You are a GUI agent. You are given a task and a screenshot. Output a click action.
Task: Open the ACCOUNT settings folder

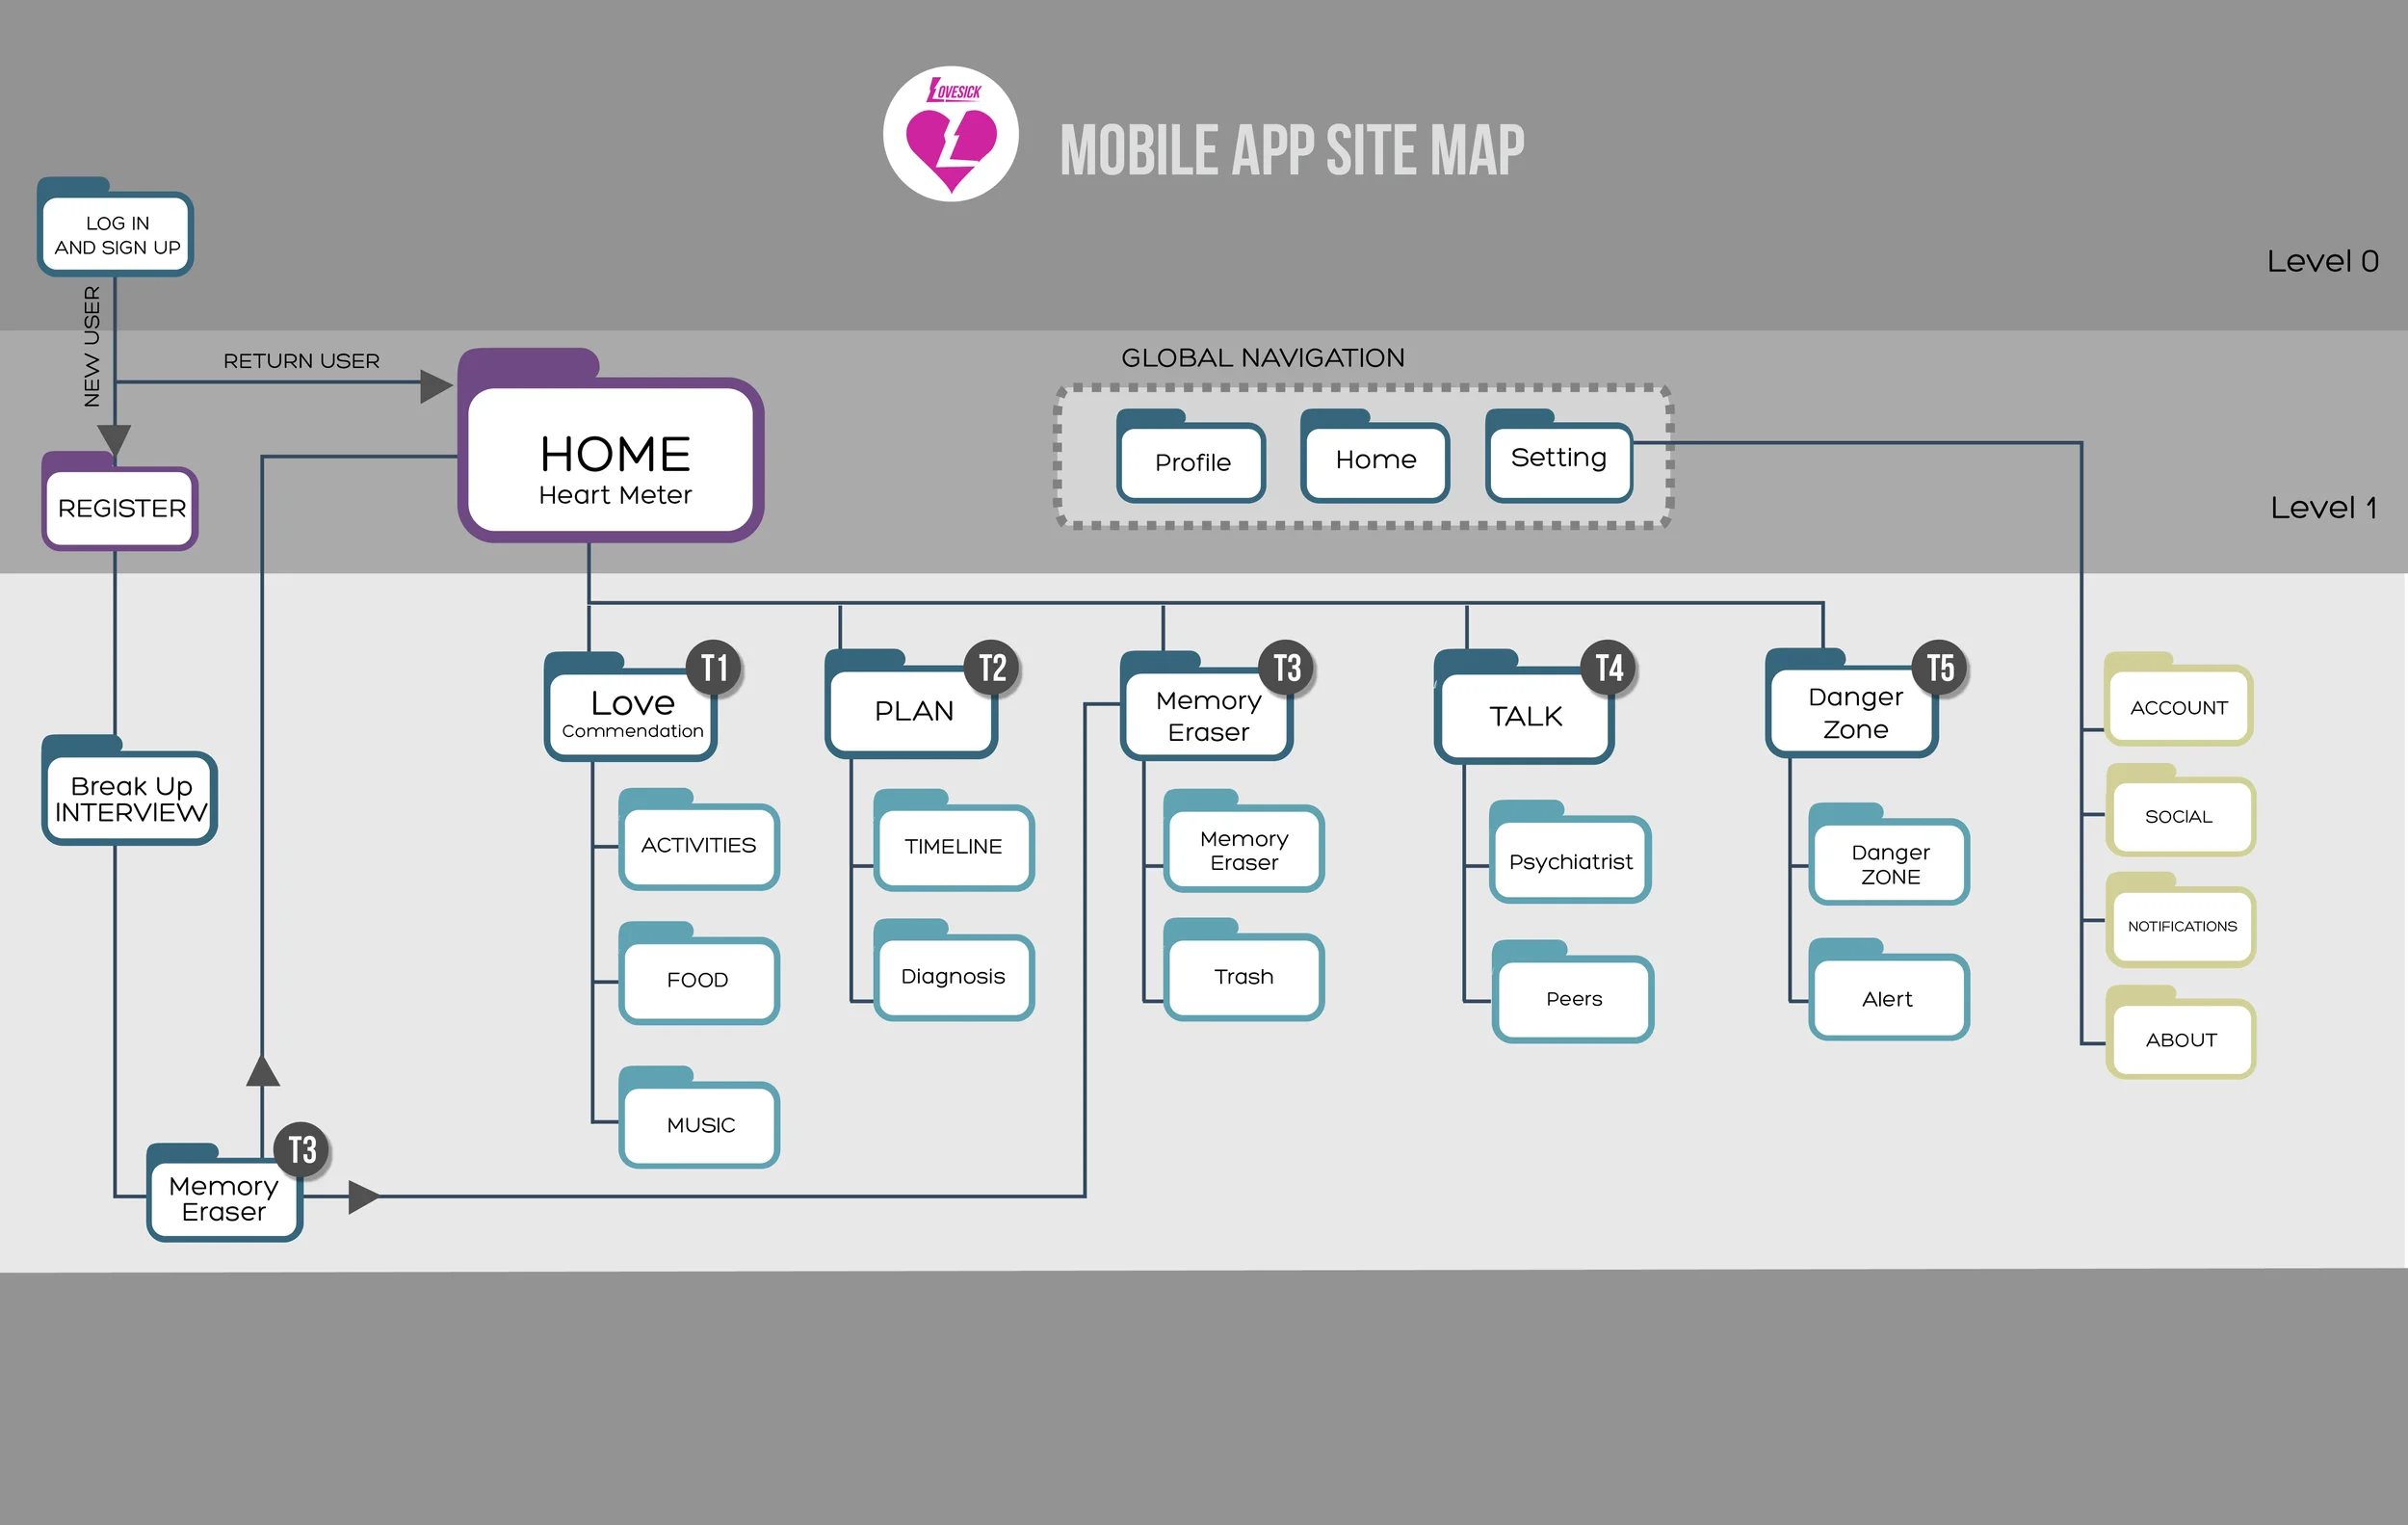point(2178,707)
